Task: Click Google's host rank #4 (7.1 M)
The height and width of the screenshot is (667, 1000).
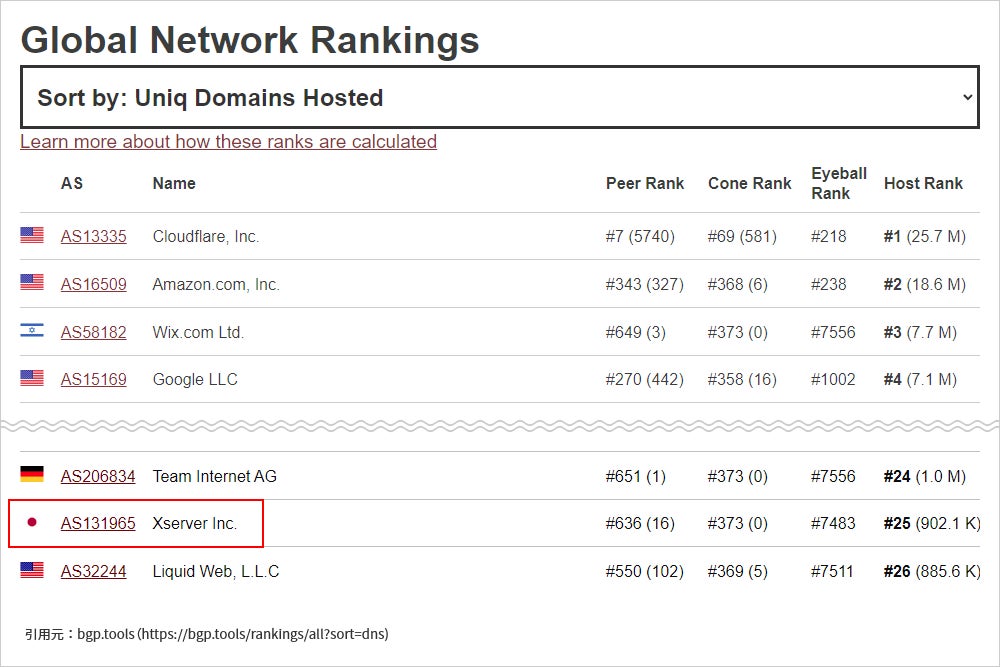Action: 920,379
